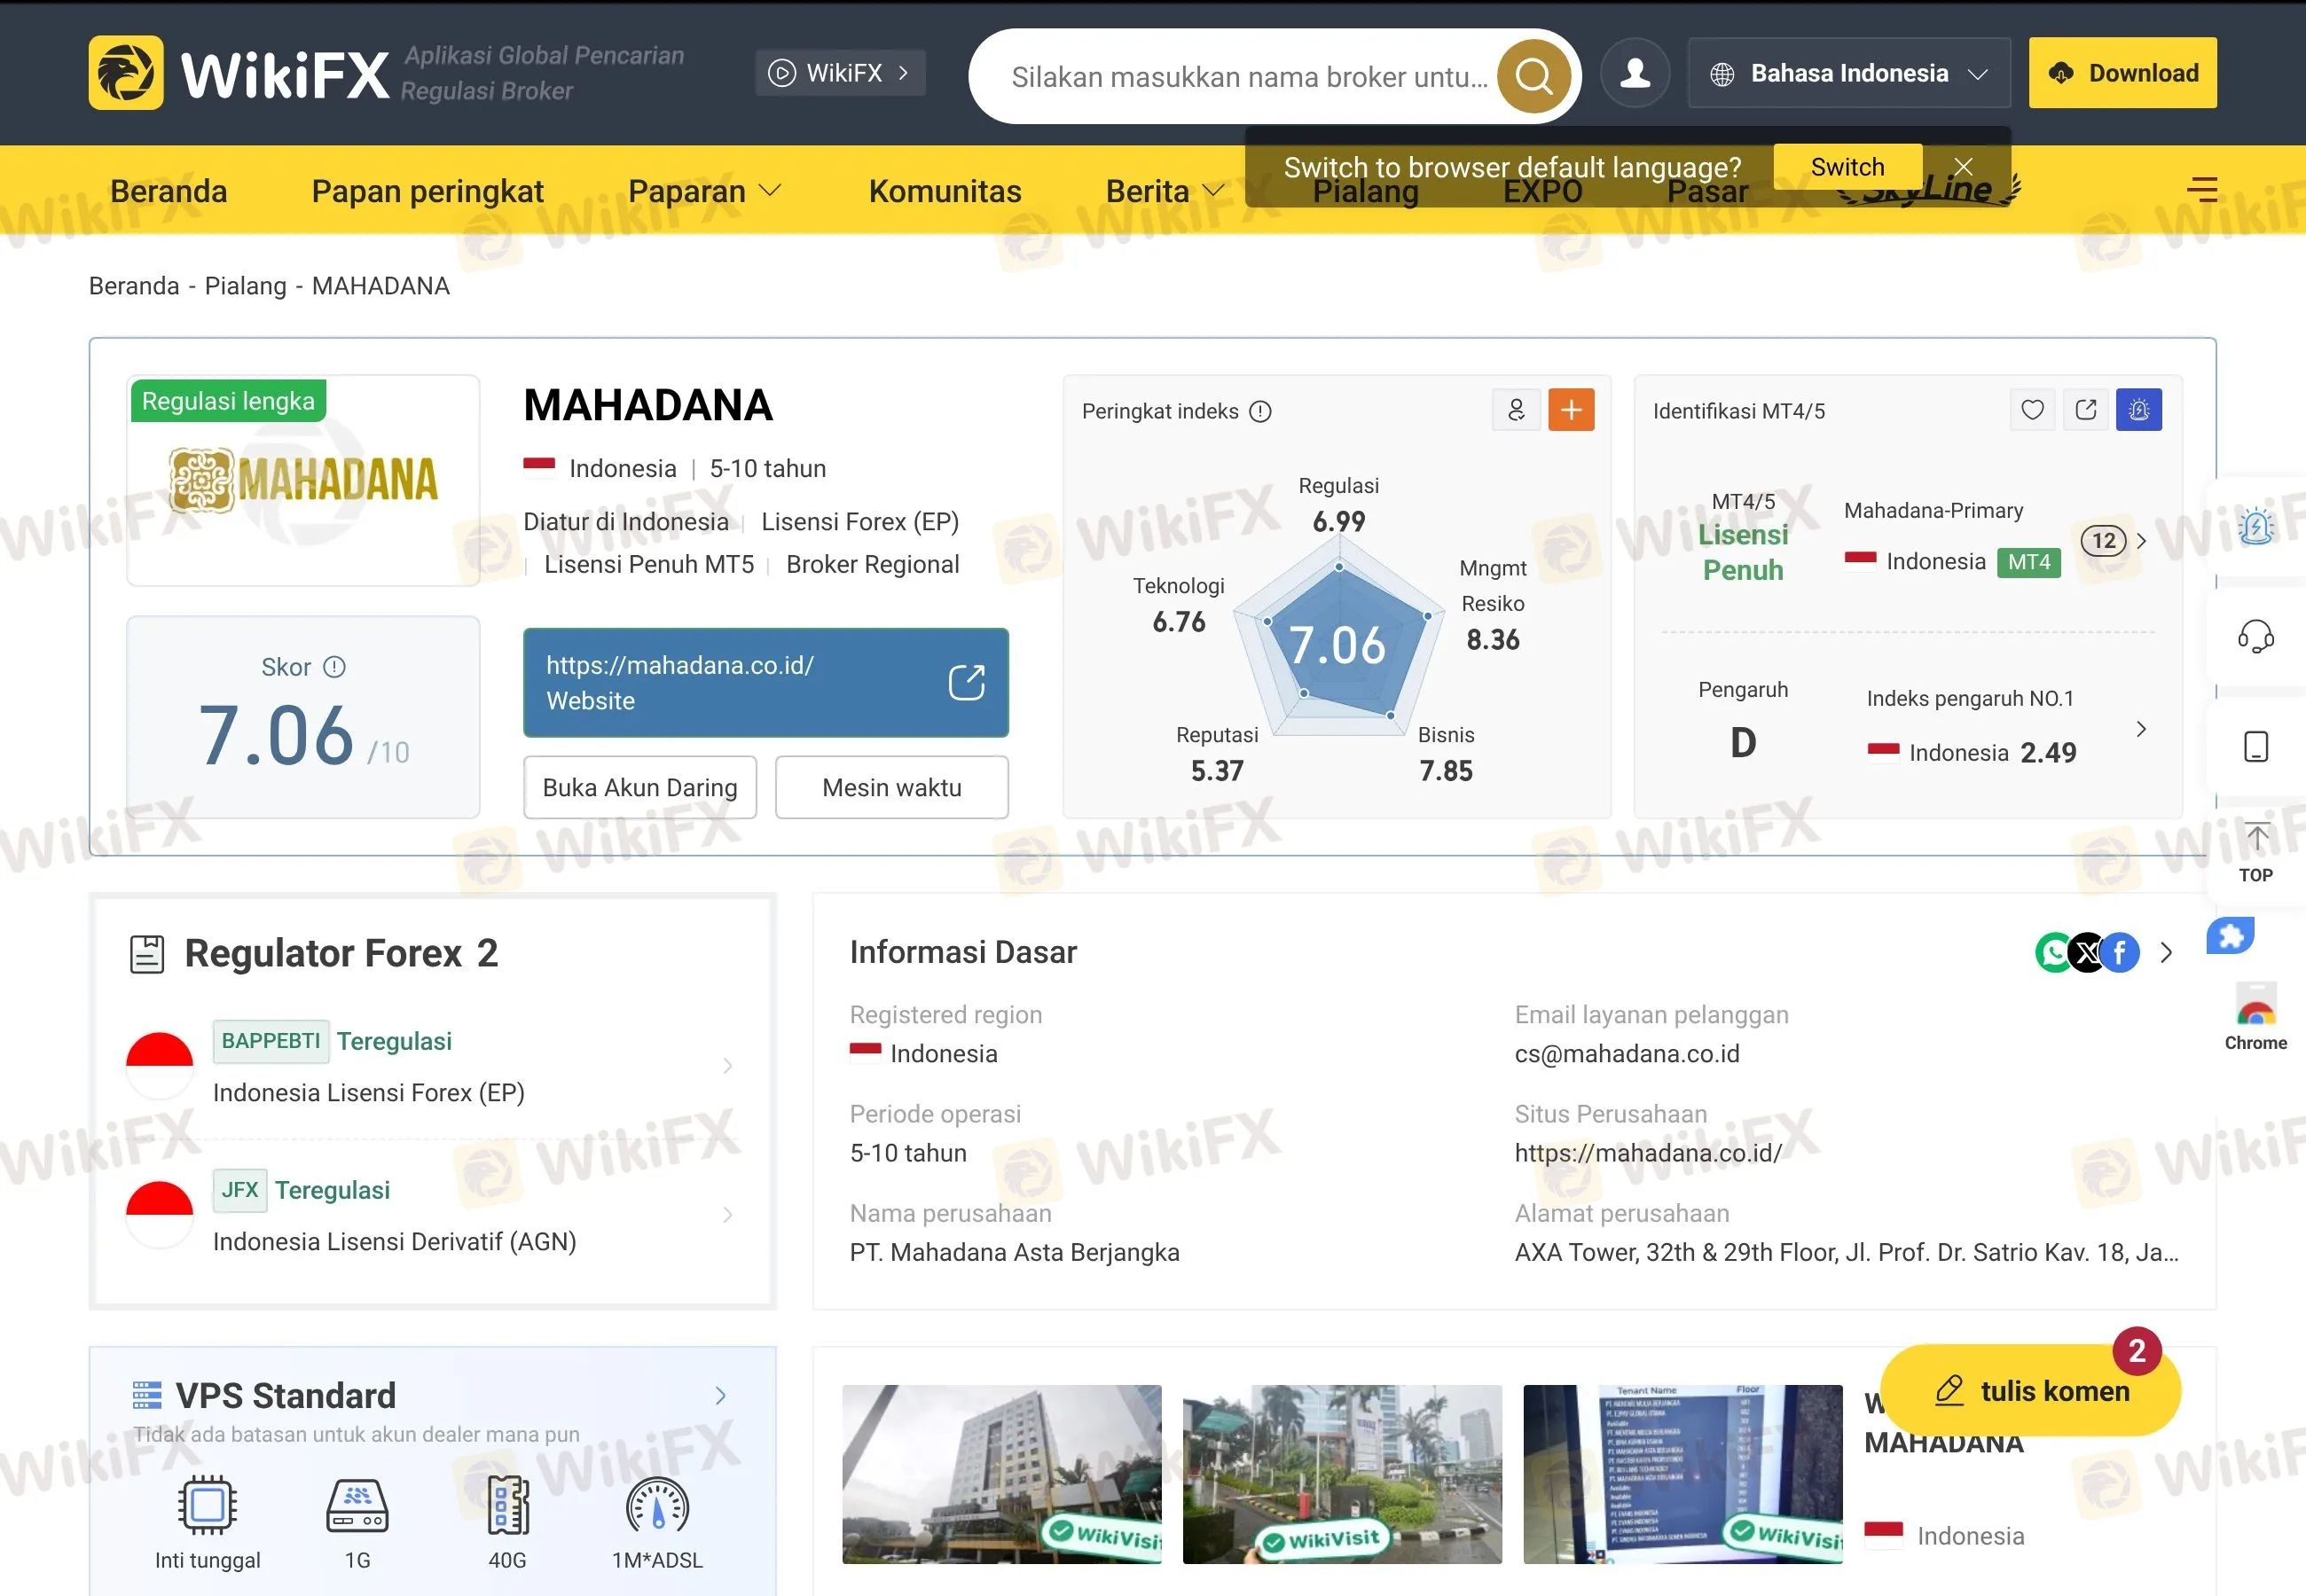This screenshot has width=2306, height=1596.
Task: Click the mobile phone icon in sidebar
Action: (x=2256, y=747)
